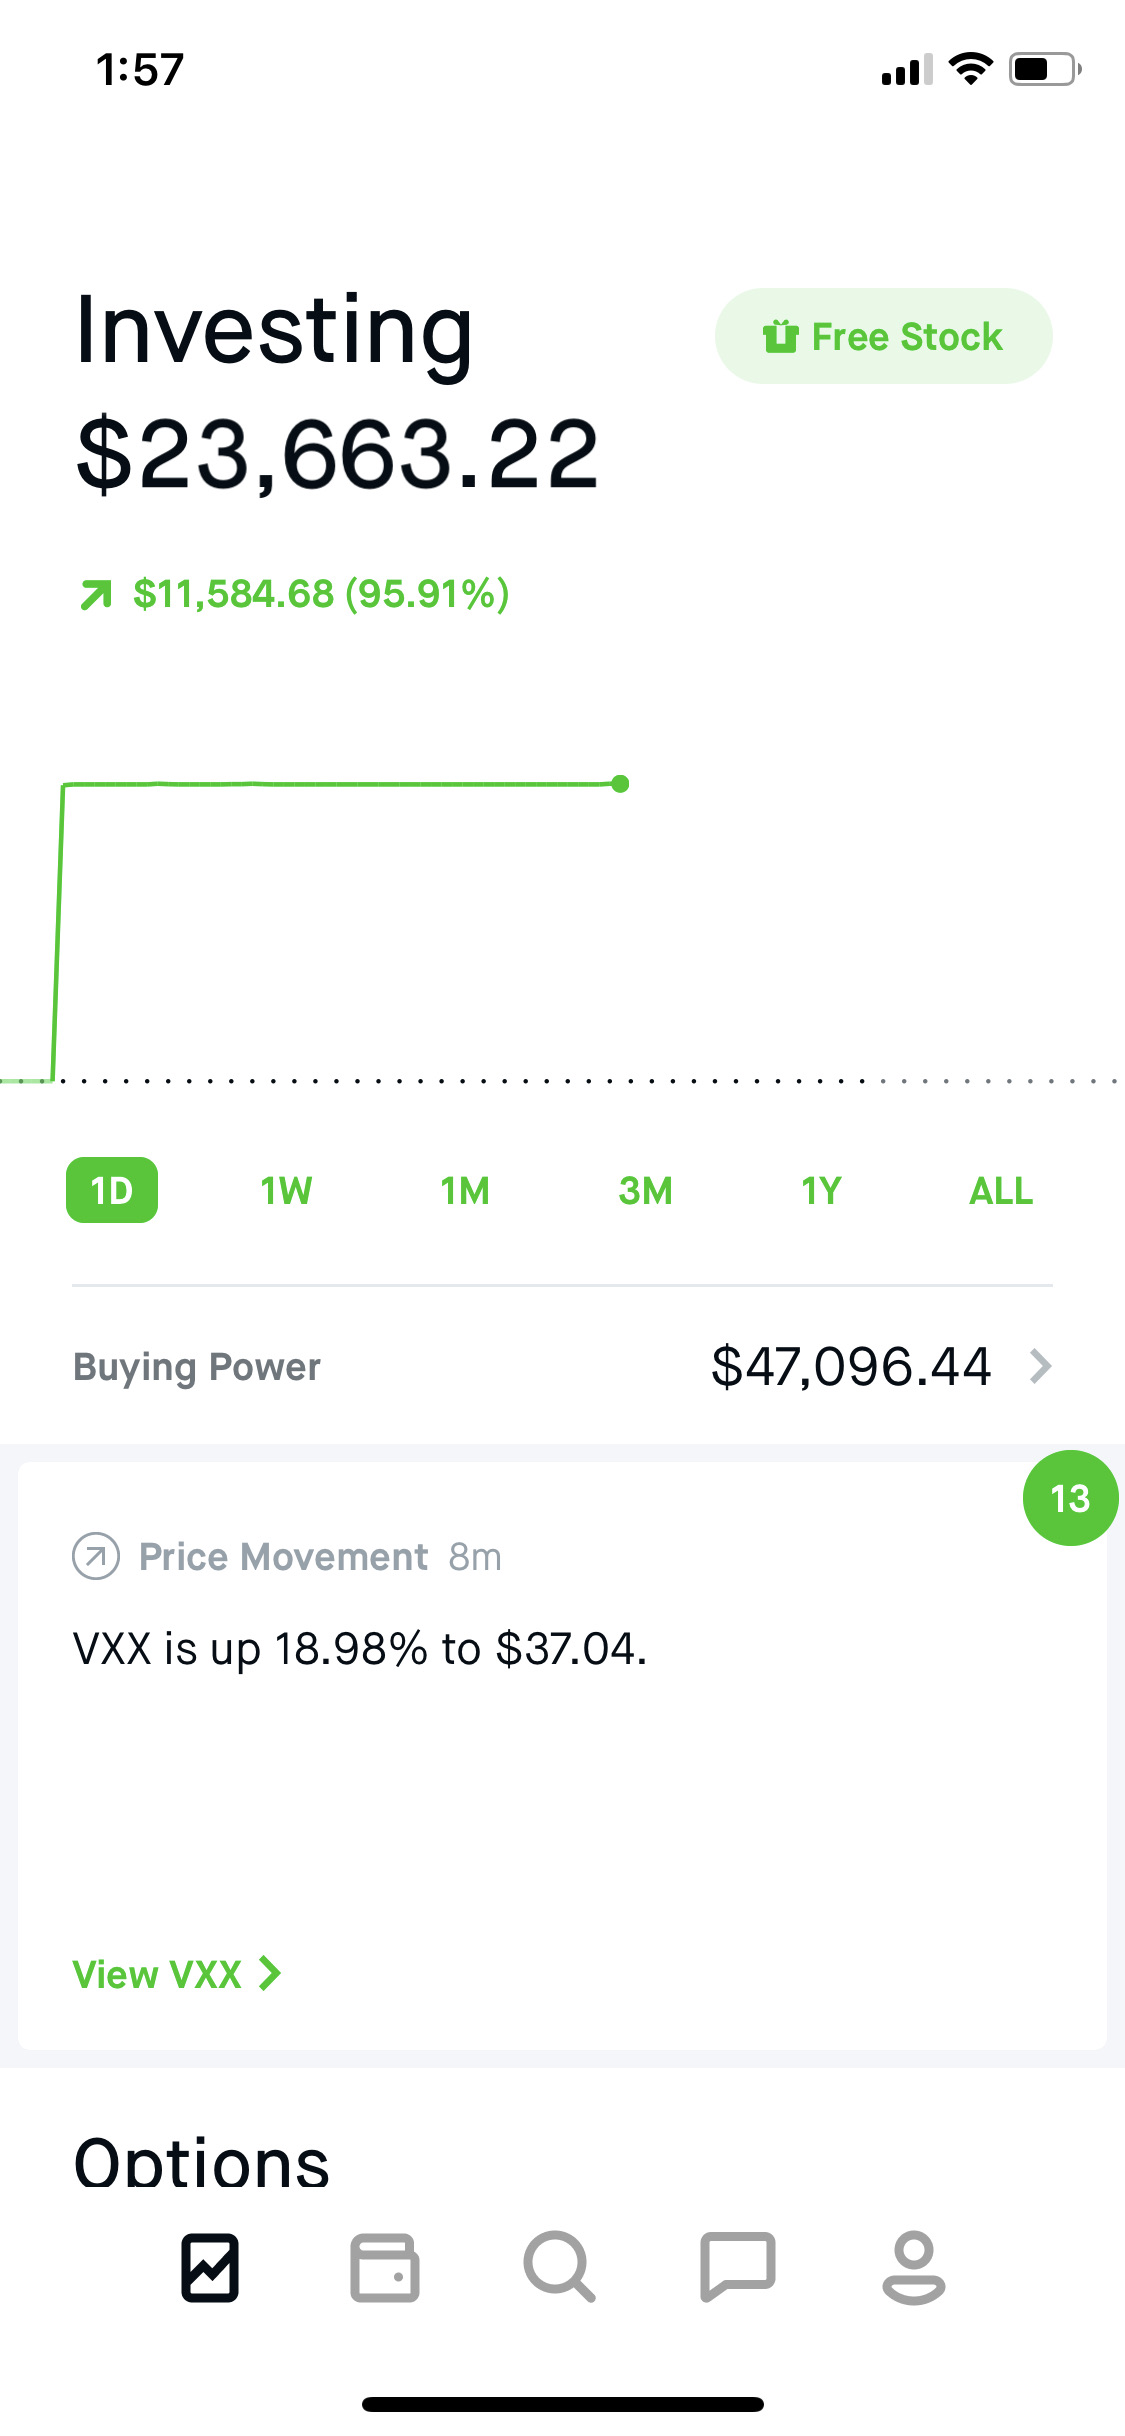This screenshot has width=1125, height=2436.
Task: Tap the green 13 notifications badge
Action: point(1070,1498)
